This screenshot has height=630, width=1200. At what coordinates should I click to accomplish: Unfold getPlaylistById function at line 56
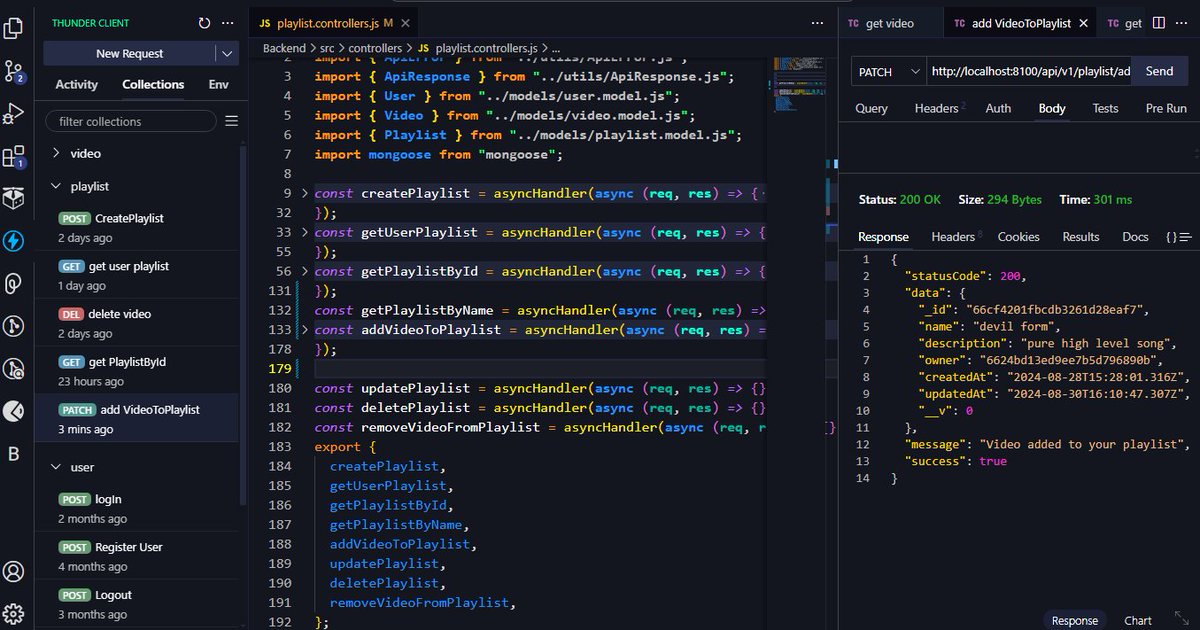click(304, 271)
